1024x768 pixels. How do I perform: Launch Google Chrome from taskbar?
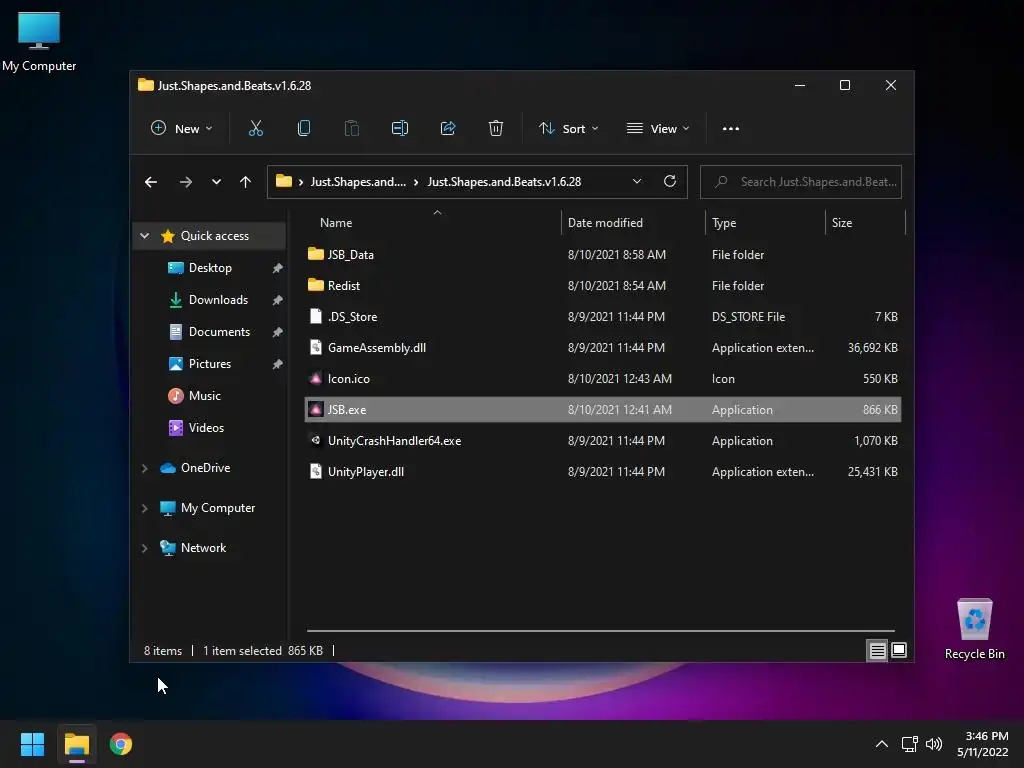tap(121, 744)
